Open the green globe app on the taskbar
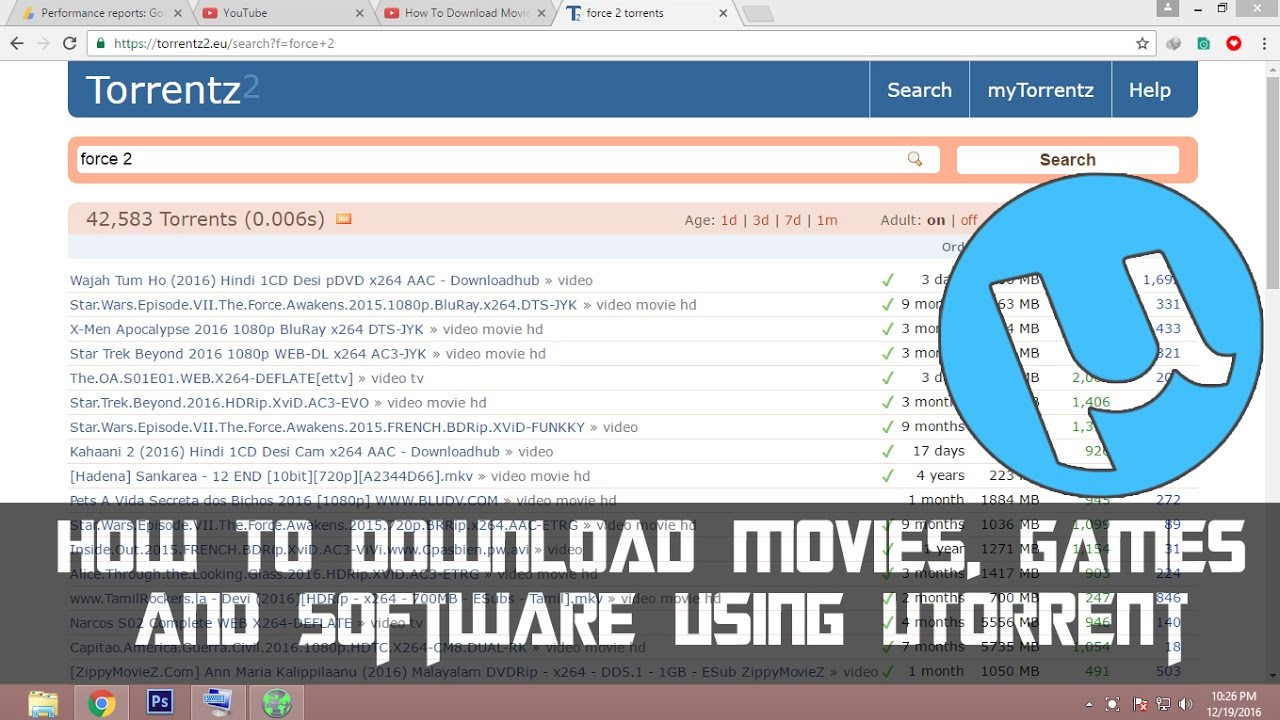 pos(276,703)
